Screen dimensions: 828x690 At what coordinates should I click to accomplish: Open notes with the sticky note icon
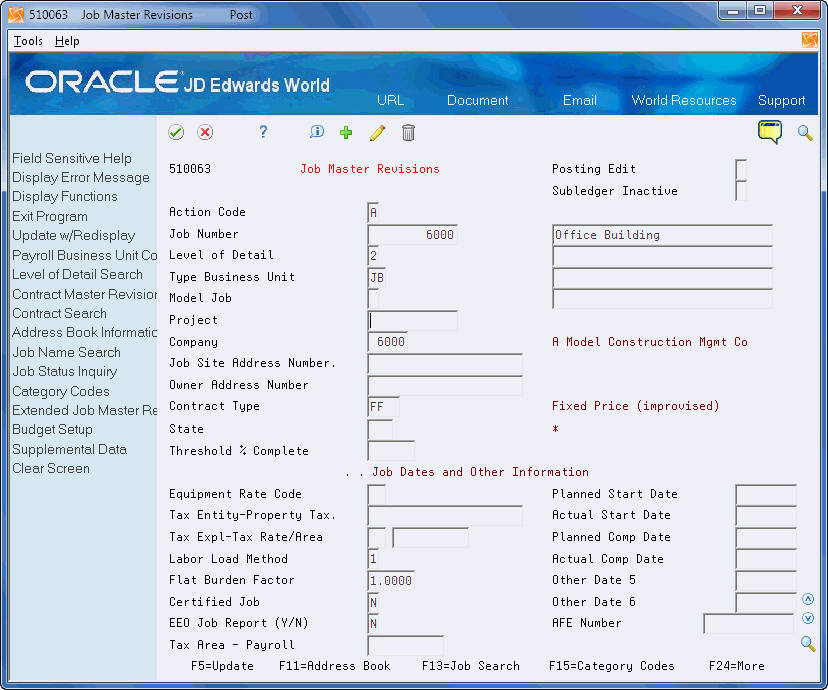point(769,132)
